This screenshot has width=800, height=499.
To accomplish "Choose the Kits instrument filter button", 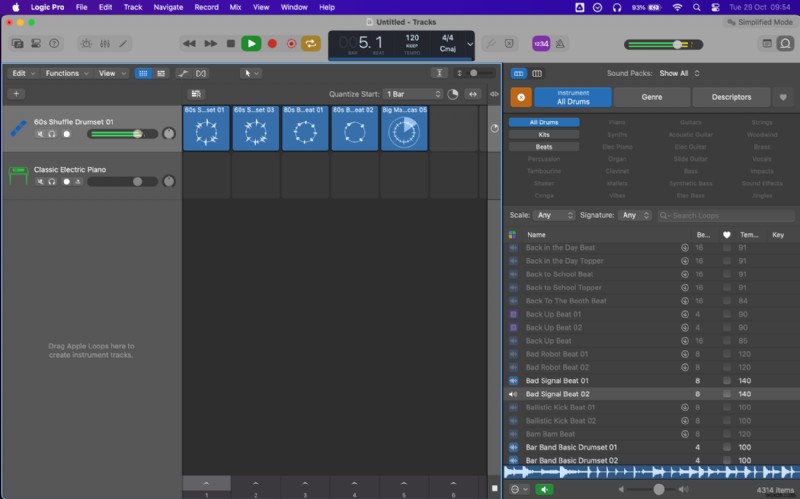I will (x=544, y=135).
